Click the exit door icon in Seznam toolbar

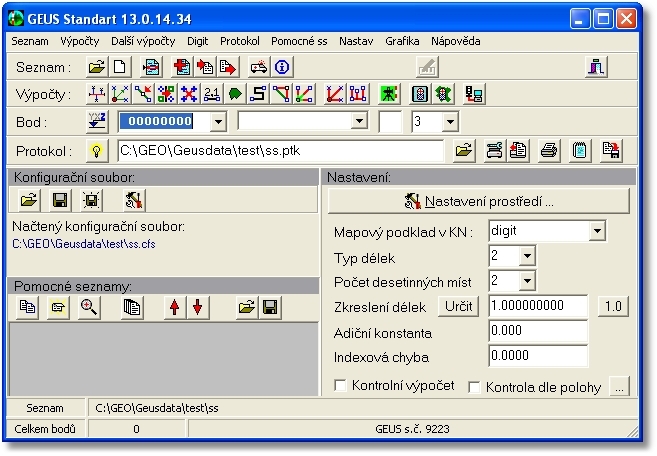pos(596,67)
